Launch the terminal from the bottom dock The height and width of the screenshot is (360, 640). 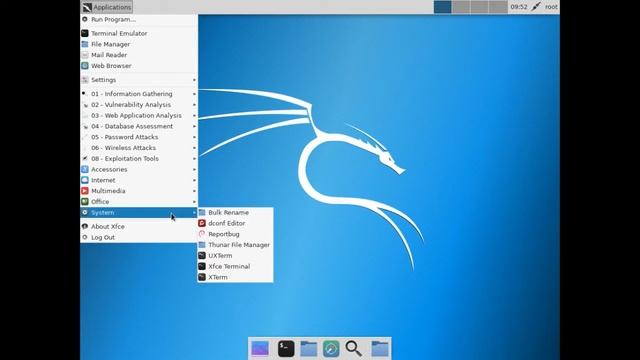click(x=286, y=349)
